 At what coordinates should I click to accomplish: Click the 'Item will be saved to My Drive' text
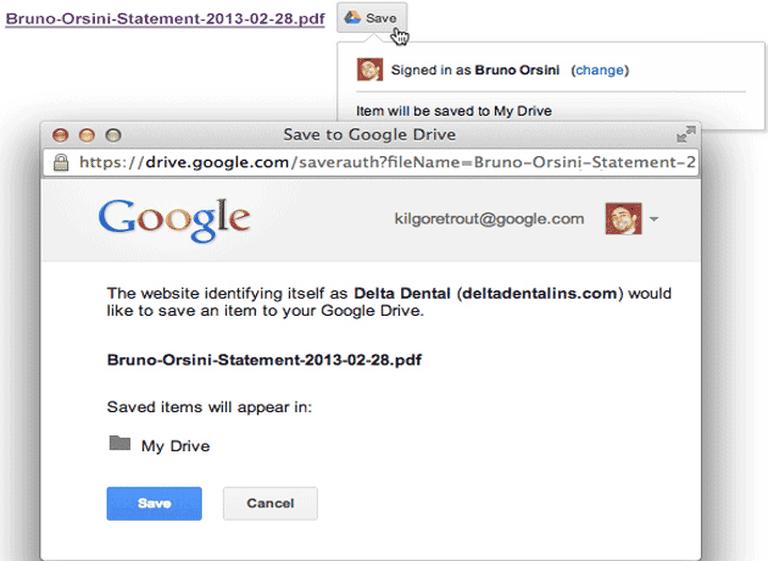pyautogui.click(x=454, y=111)
